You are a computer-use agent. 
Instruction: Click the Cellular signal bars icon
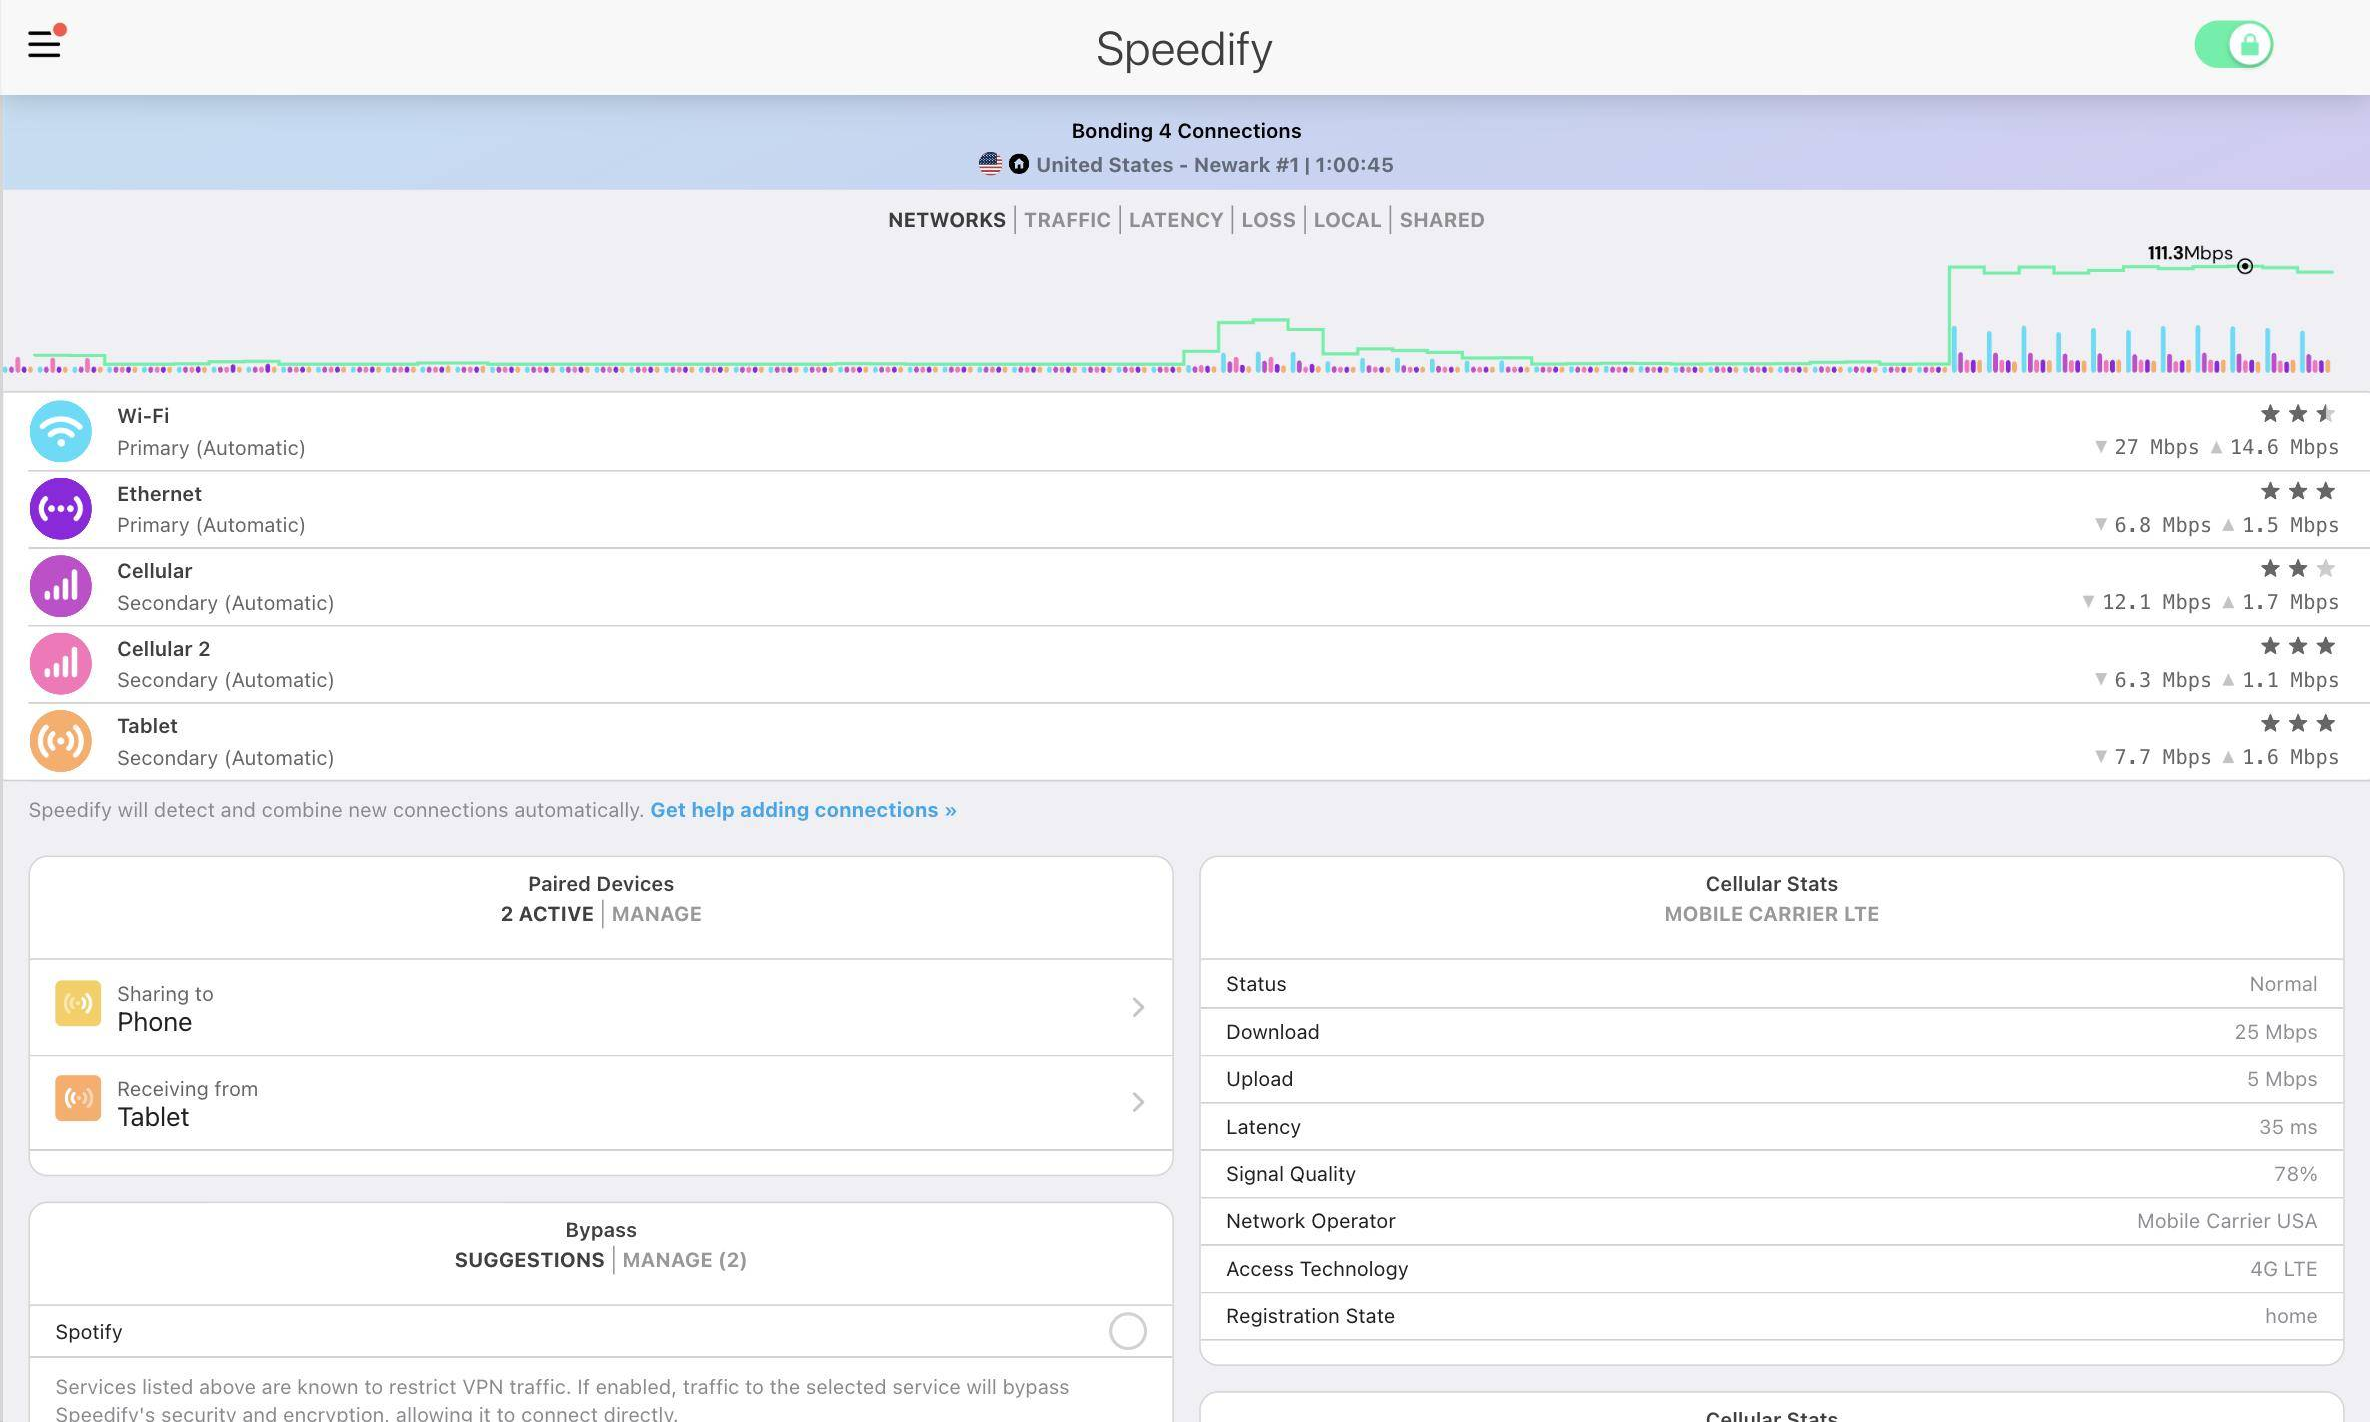pos(61,586)
